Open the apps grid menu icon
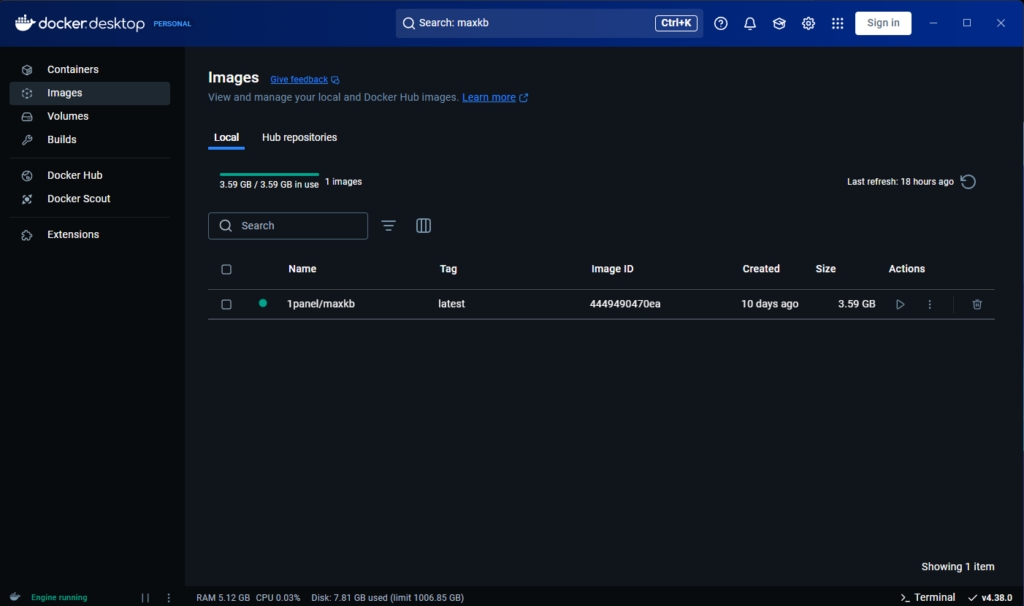1024x606 pixels. [837, 24]
